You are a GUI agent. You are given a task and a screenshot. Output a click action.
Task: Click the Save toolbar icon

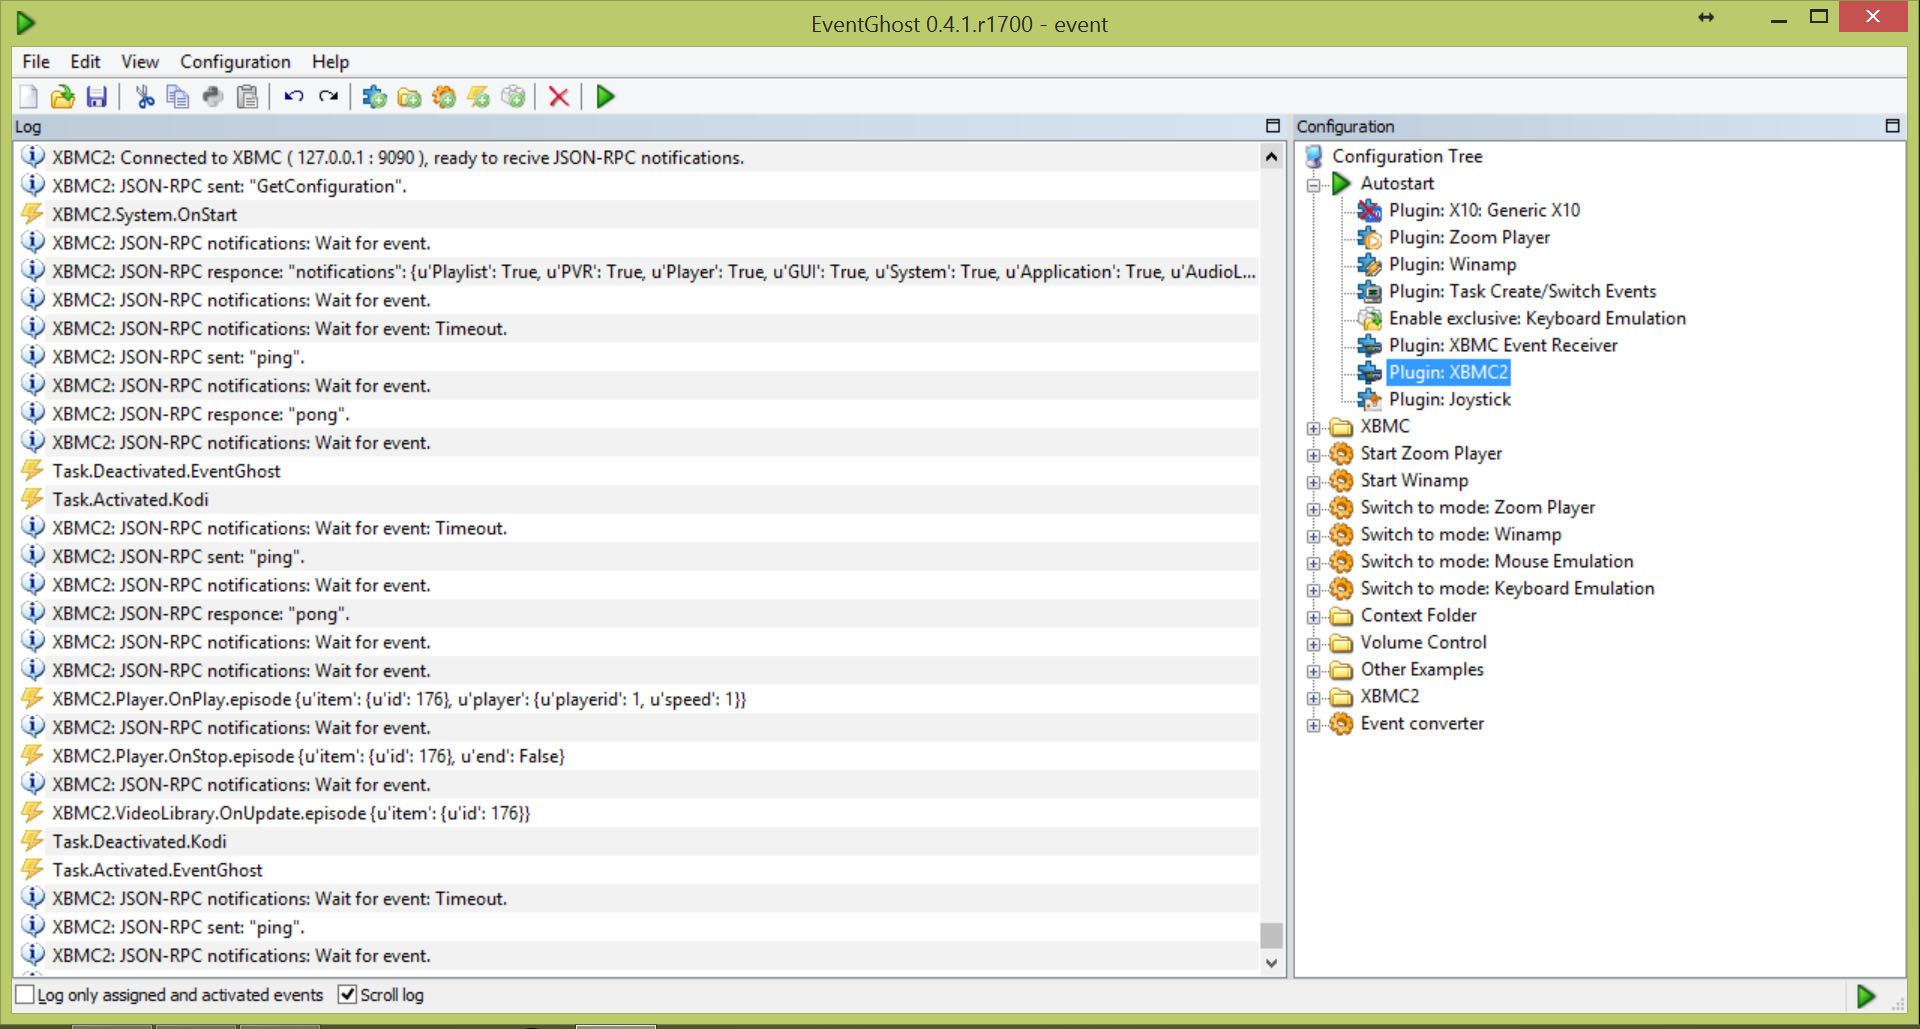[x=97, y=97]
